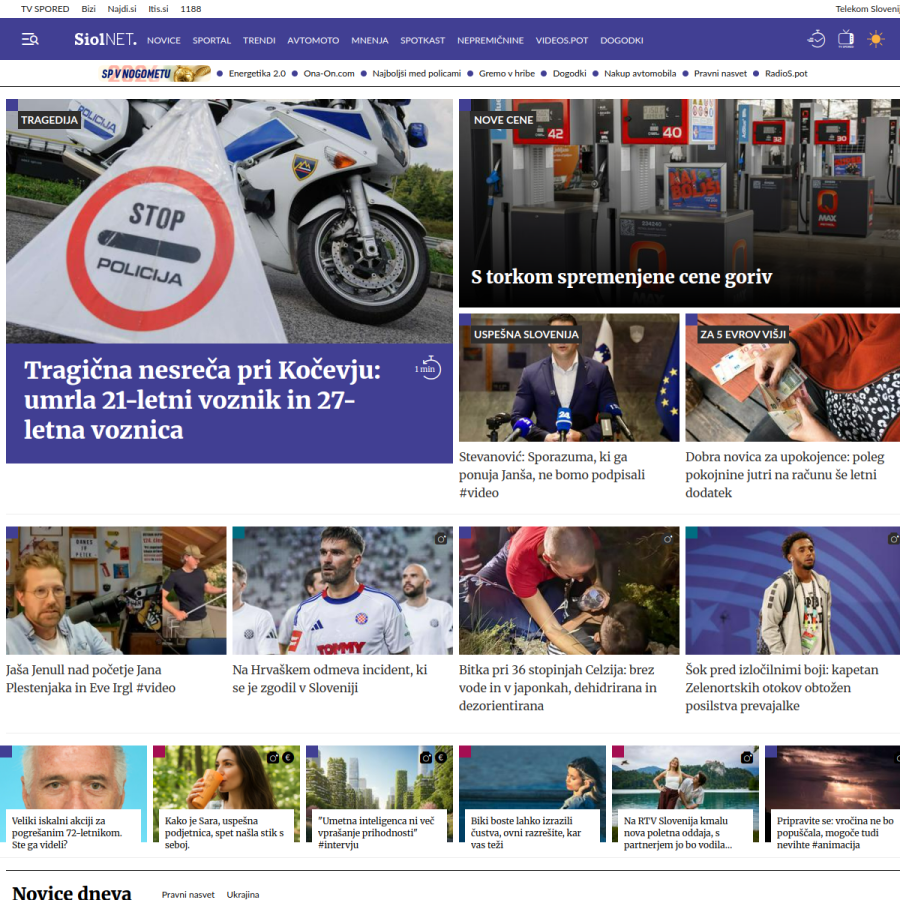Open Zelenortski kapetan player thumbnail
Viewport: 900px width, 900px height.
point(793,591)
